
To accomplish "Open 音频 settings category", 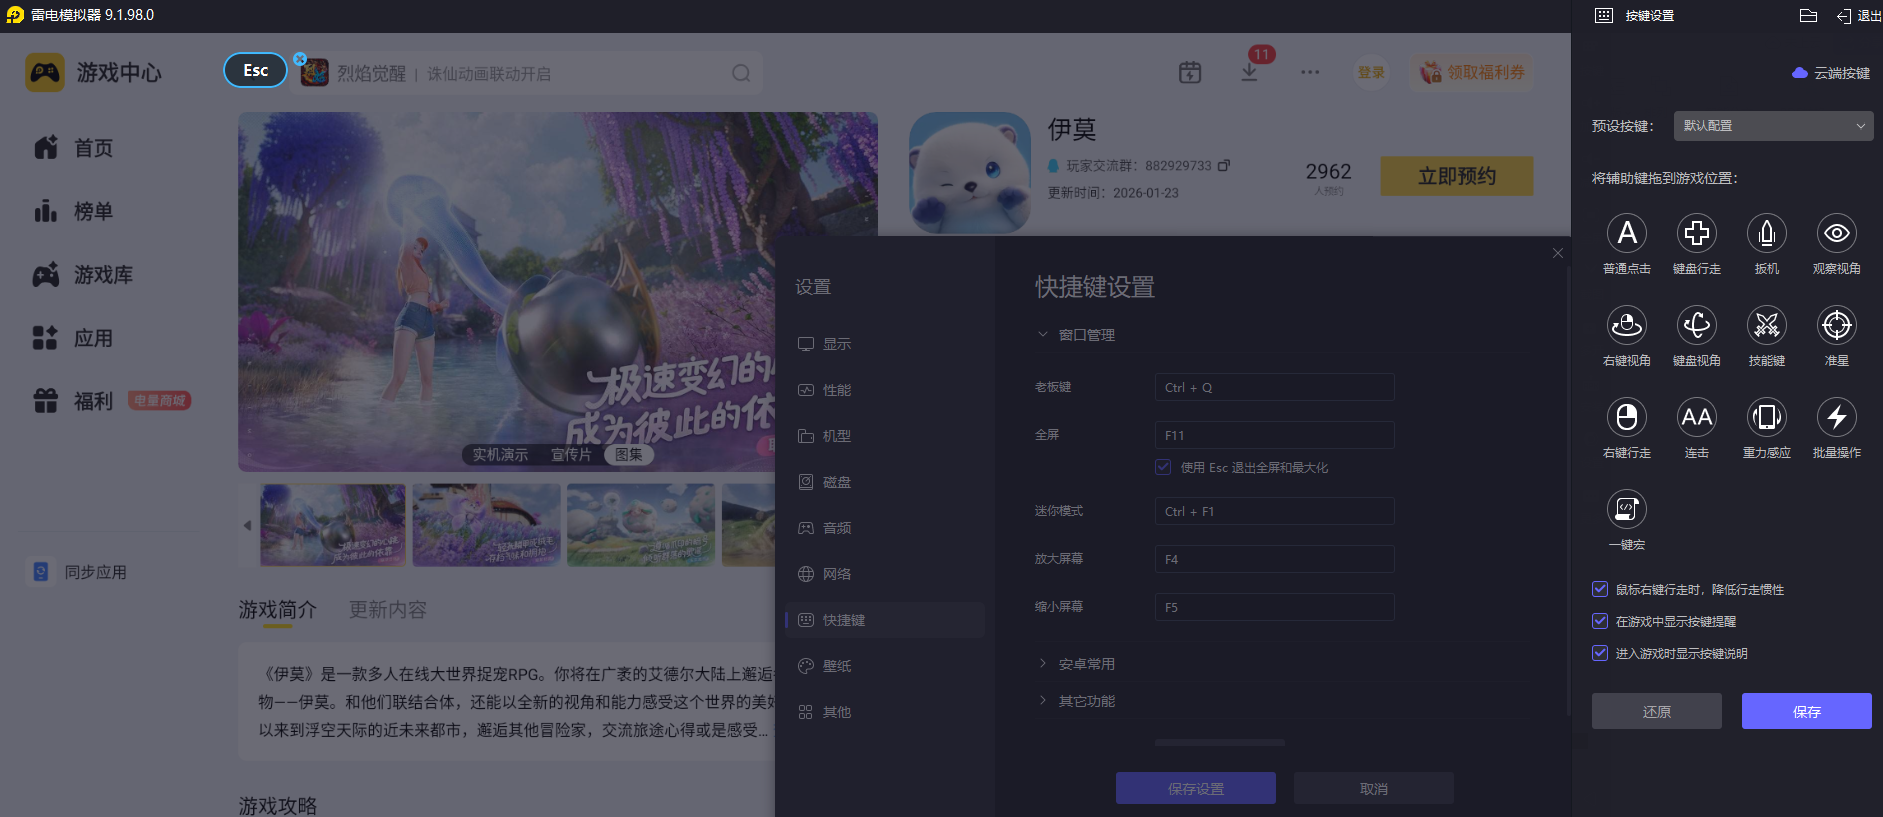I will tap(885, 528).
